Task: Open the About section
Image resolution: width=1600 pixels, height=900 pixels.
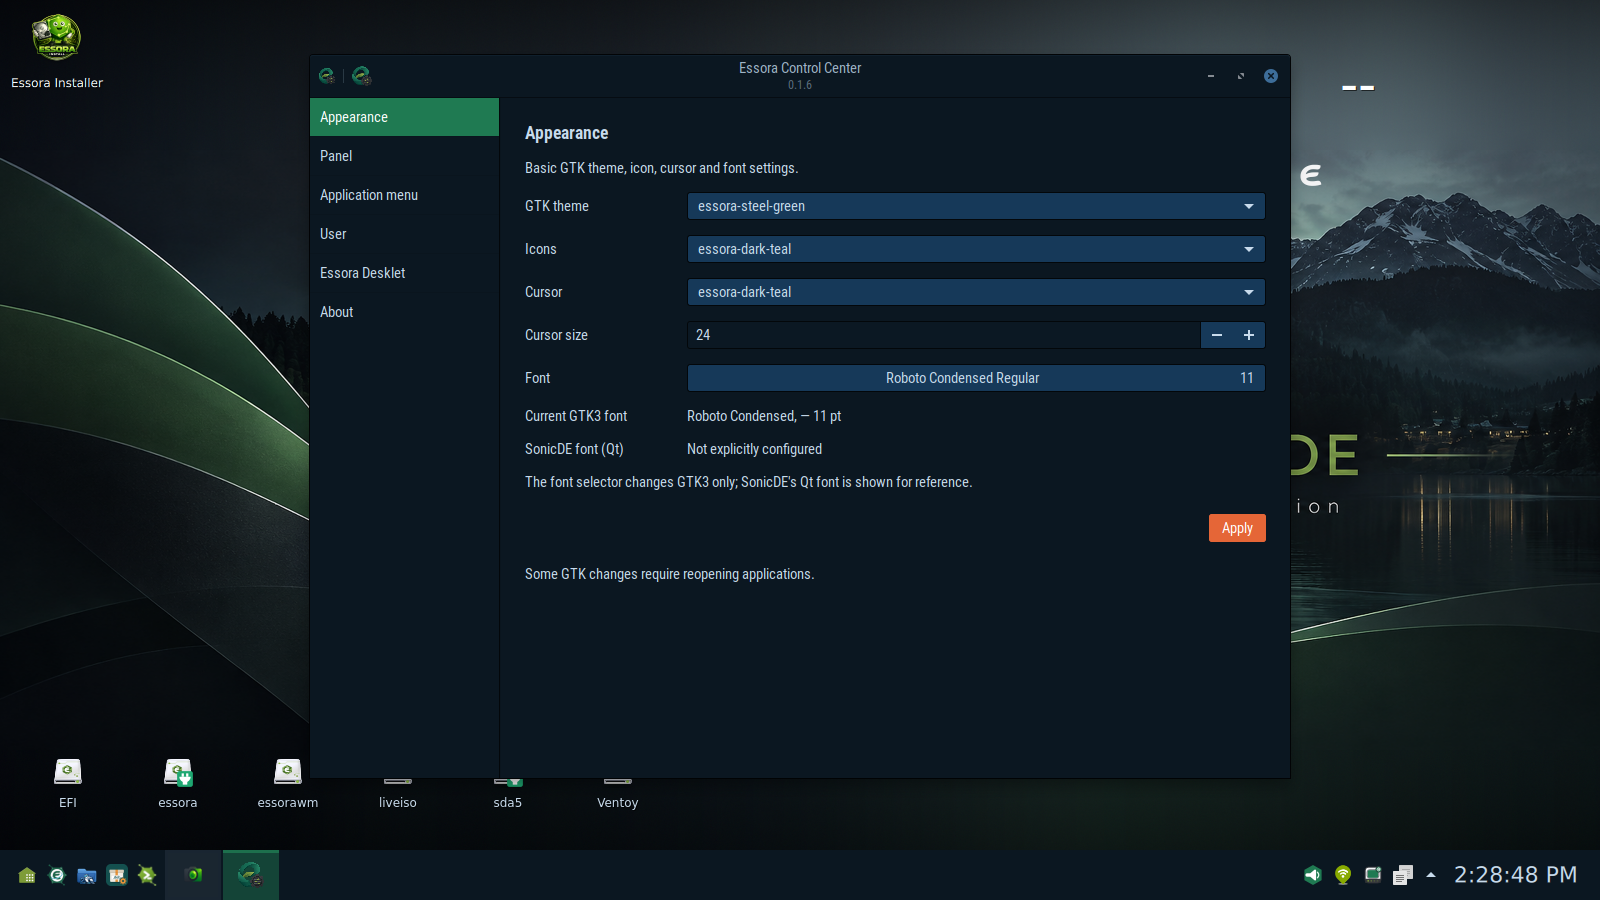Action: coord(404,312)
